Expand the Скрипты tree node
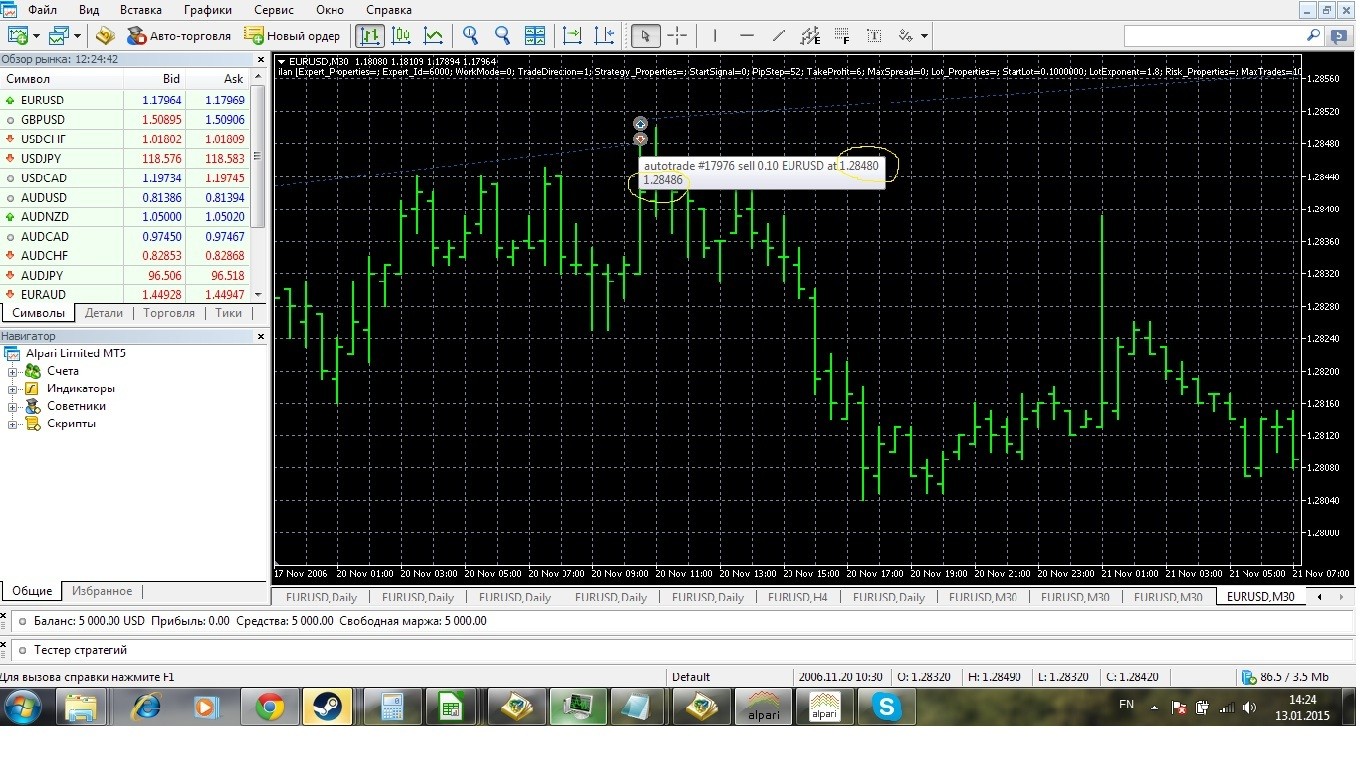 (13, 424)
